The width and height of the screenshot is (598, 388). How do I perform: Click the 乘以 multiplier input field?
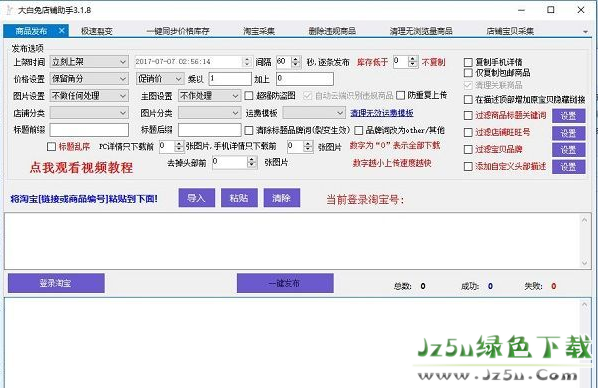point(230,79)
